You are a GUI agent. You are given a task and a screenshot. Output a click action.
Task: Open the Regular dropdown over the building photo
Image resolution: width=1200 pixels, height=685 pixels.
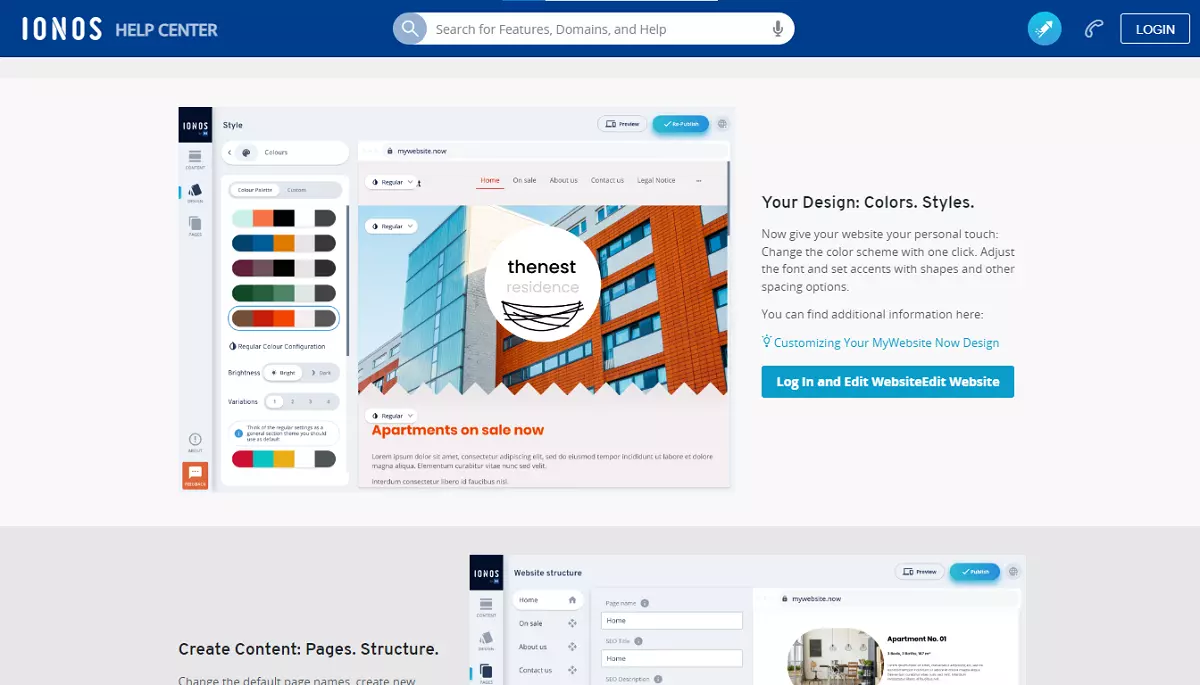[x=391, y=226]
